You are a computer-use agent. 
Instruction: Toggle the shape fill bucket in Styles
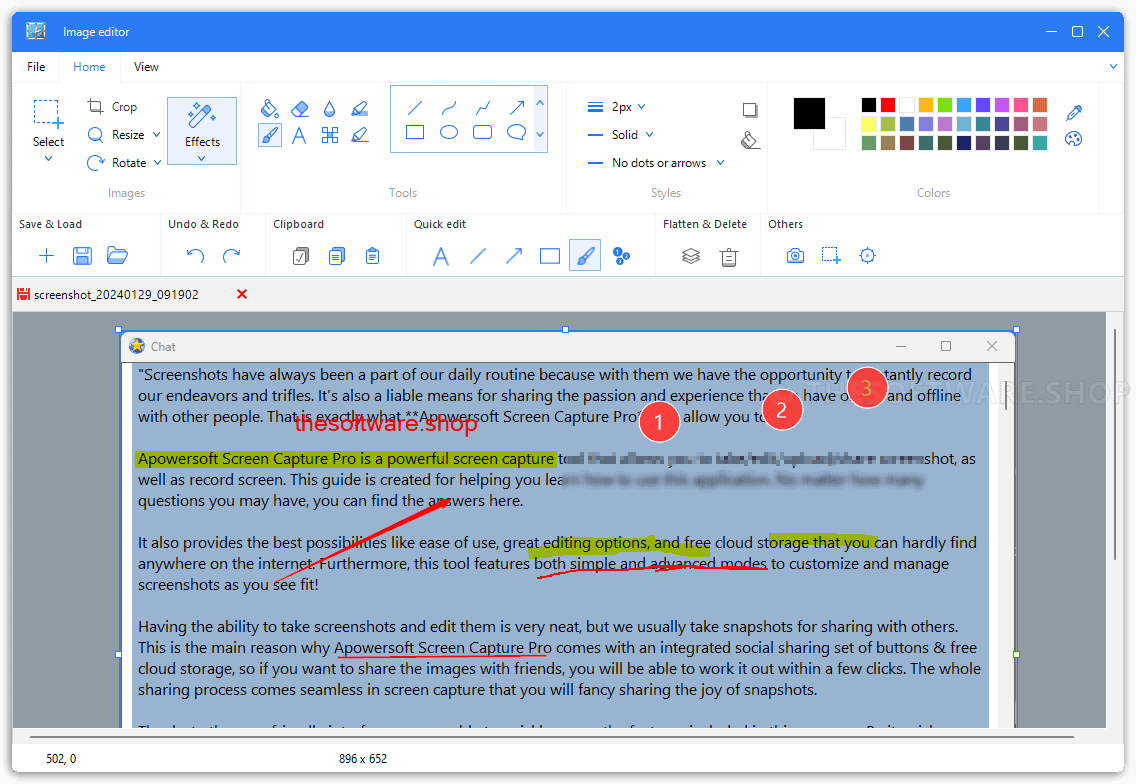point(751,140)
